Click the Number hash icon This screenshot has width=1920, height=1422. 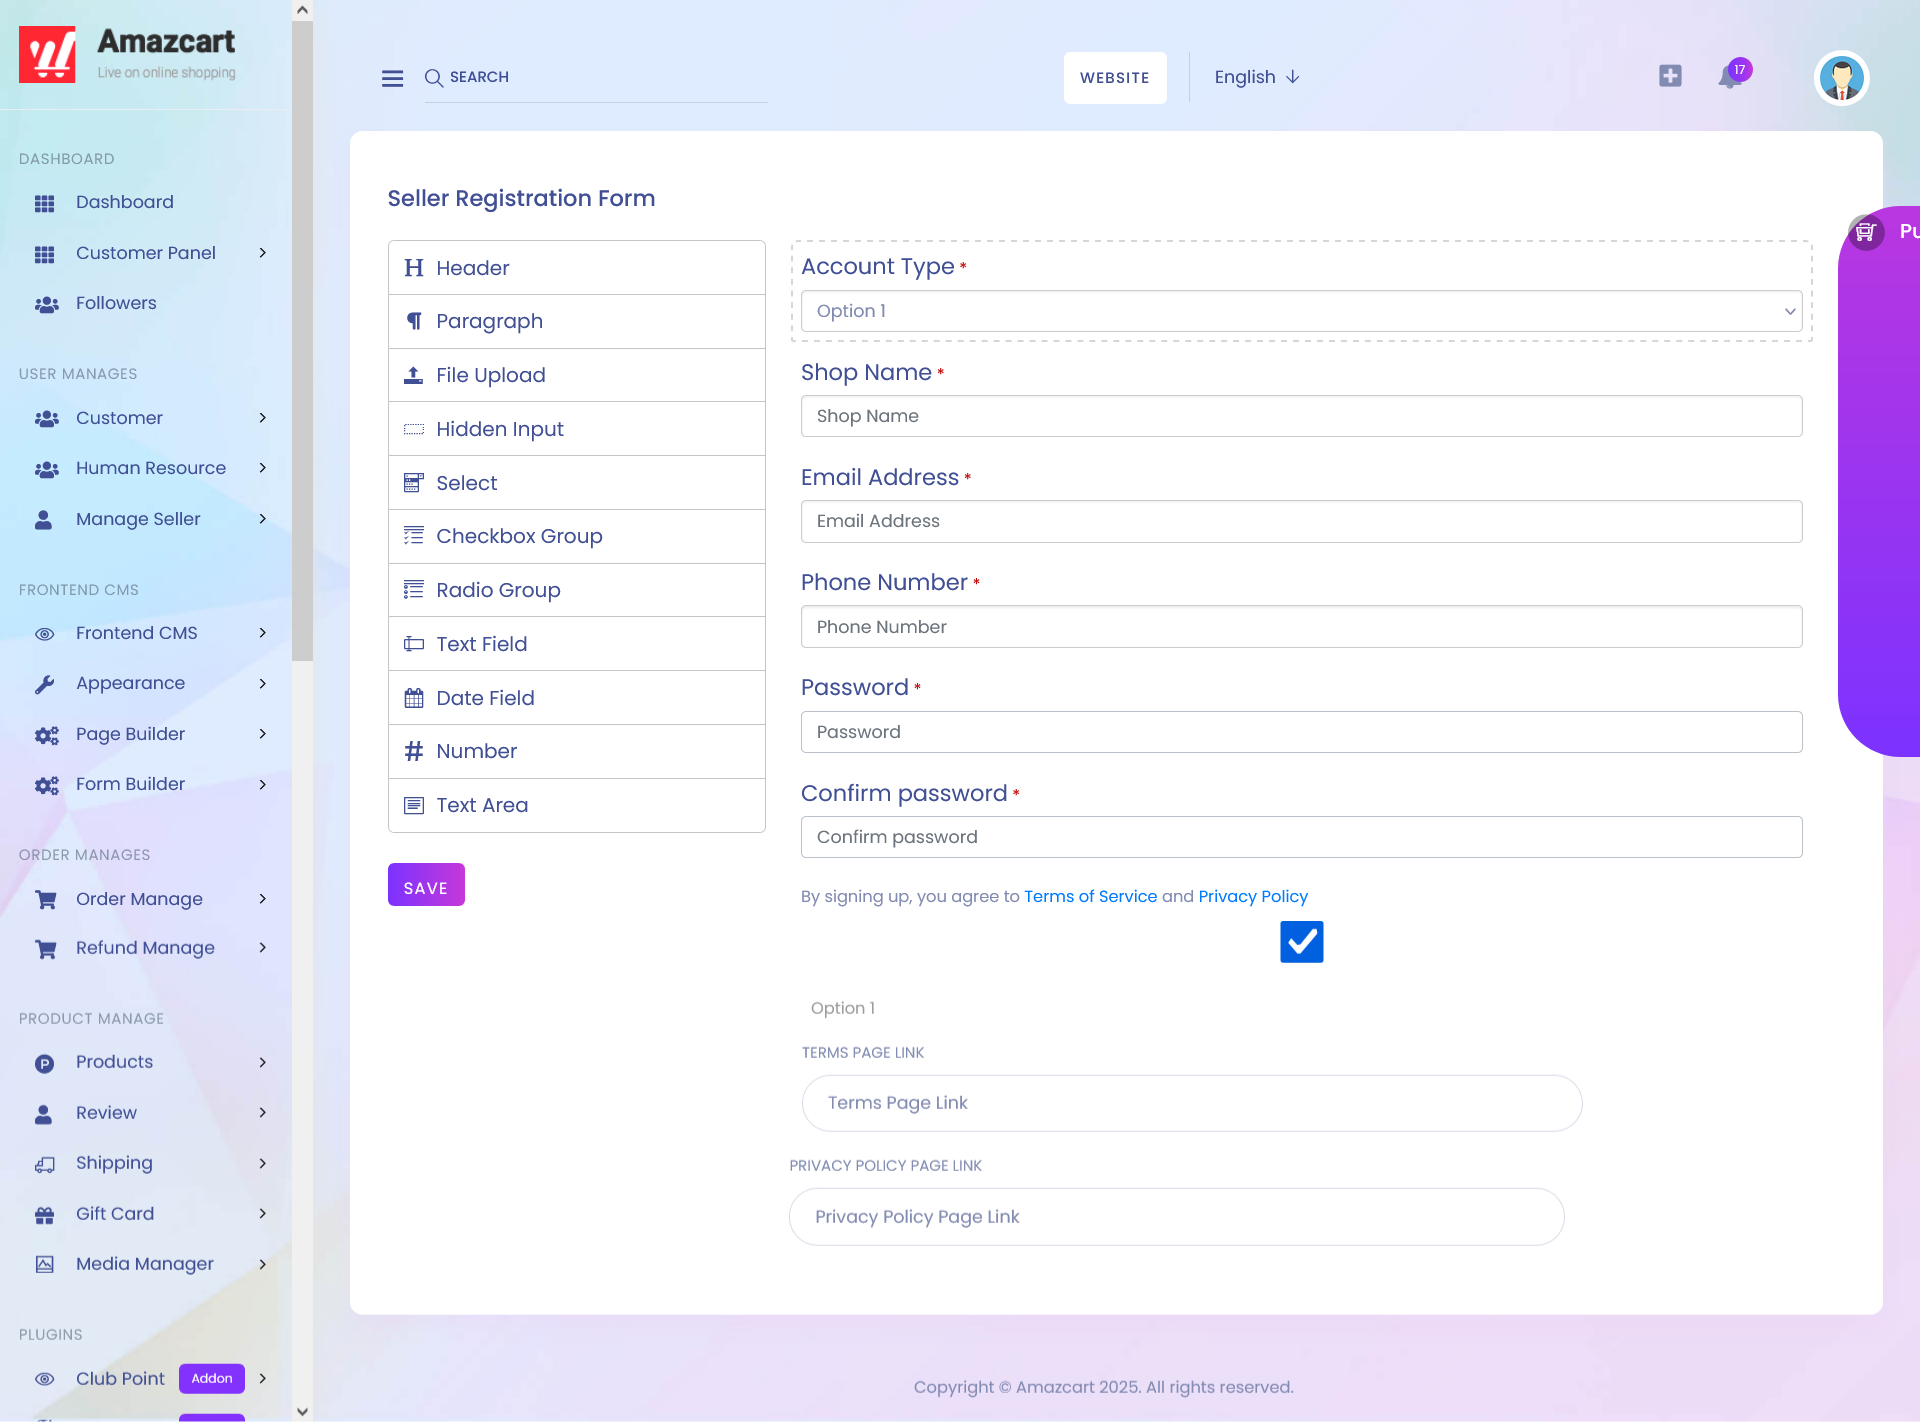(414, 751)
